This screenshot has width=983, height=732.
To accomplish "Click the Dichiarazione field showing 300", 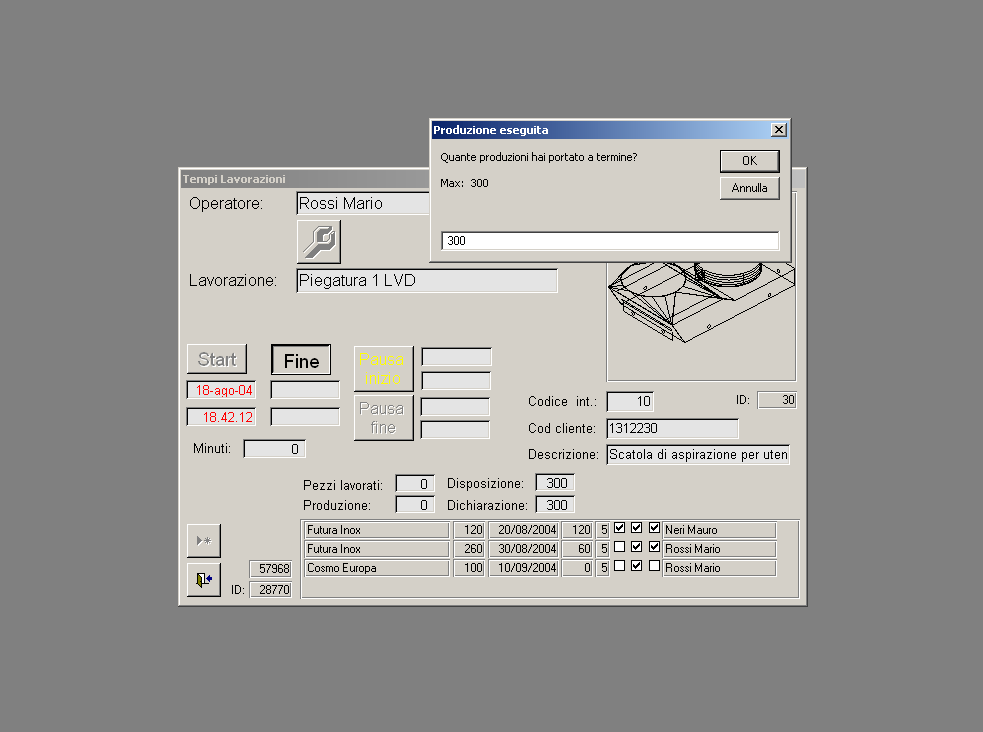I will pos(555,505).
